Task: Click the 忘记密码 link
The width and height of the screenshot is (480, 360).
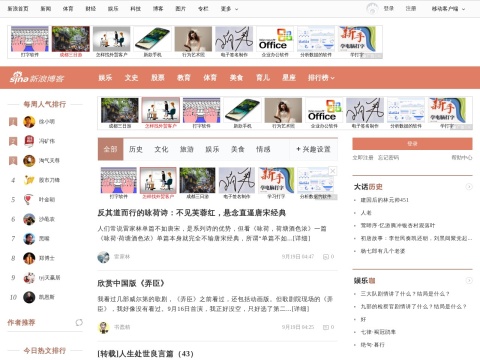Action: tap(388, 157)
